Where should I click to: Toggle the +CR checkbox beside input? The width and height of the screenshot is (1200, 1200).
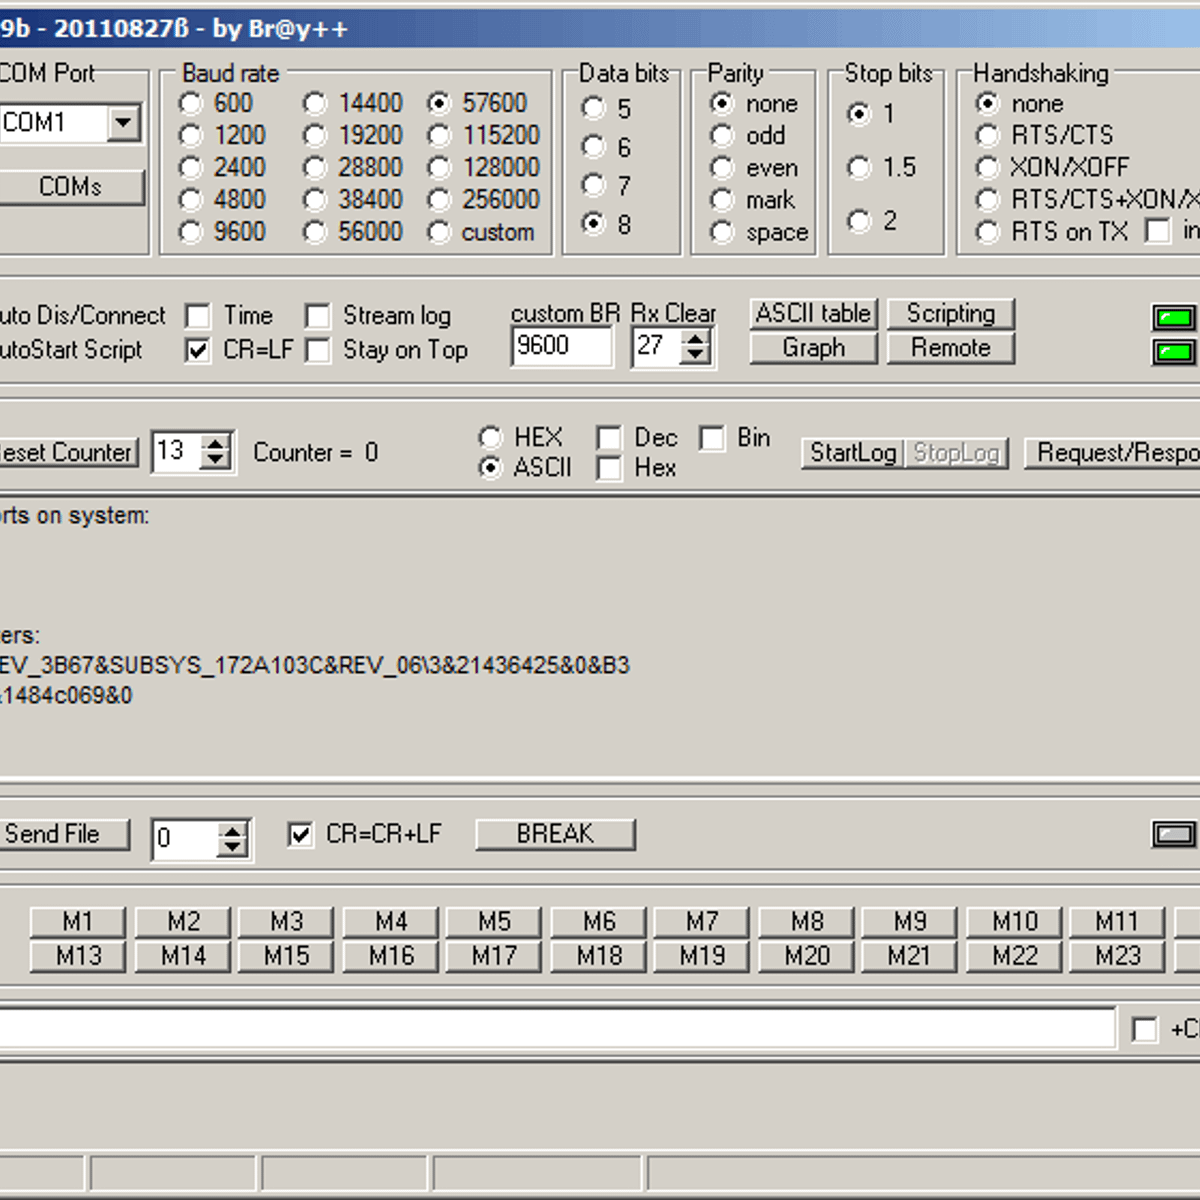1144,1029
